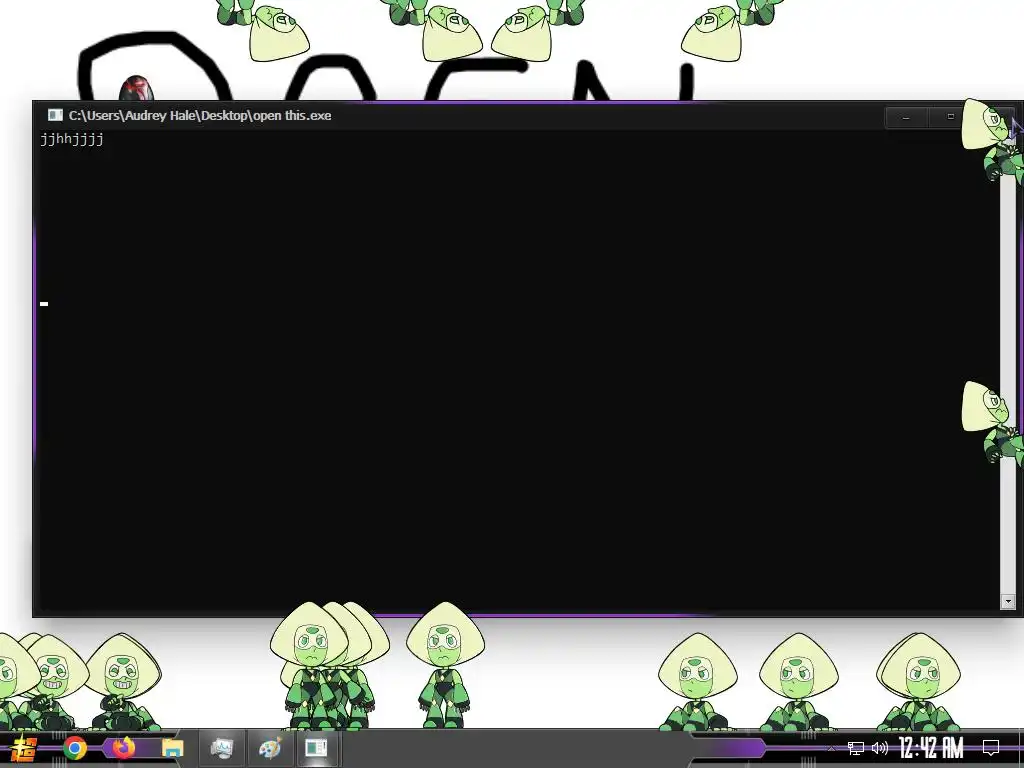Click the blinking cursor in the console
The image size is (1024, 768).
pyautogui.click(x=44, y=304)
